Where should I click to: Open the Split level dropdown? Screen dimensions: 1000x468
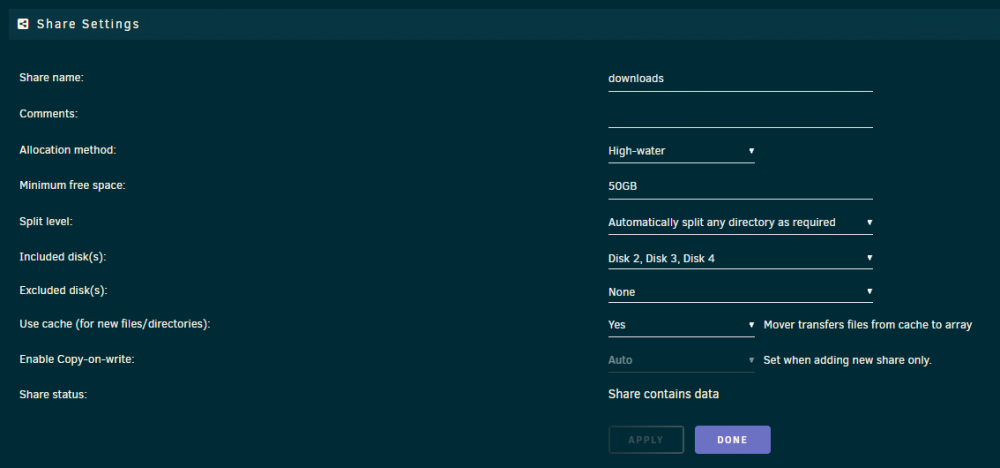coord(740,223)
